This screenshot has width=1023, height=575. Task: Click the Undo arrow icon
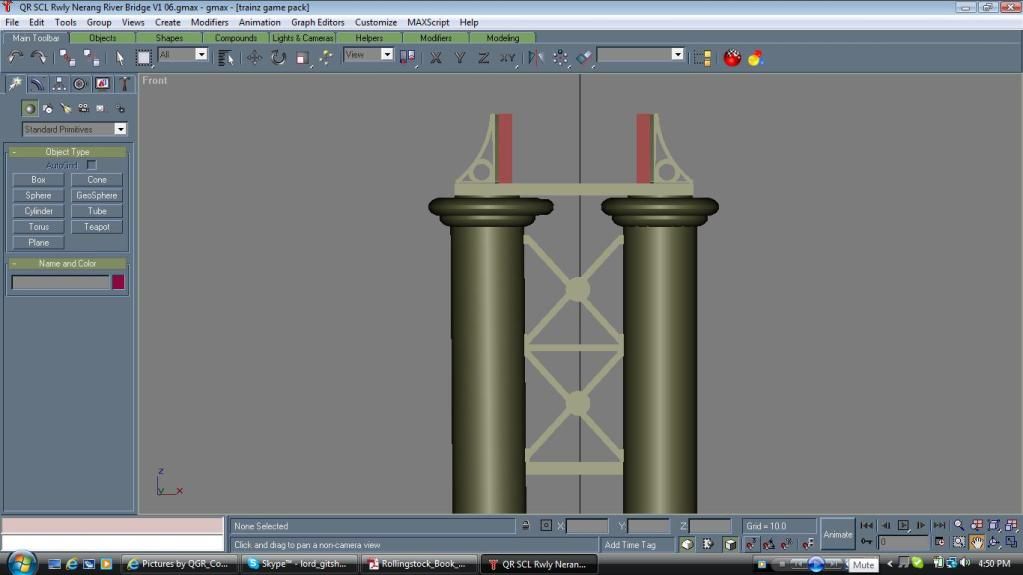[16, 57]
